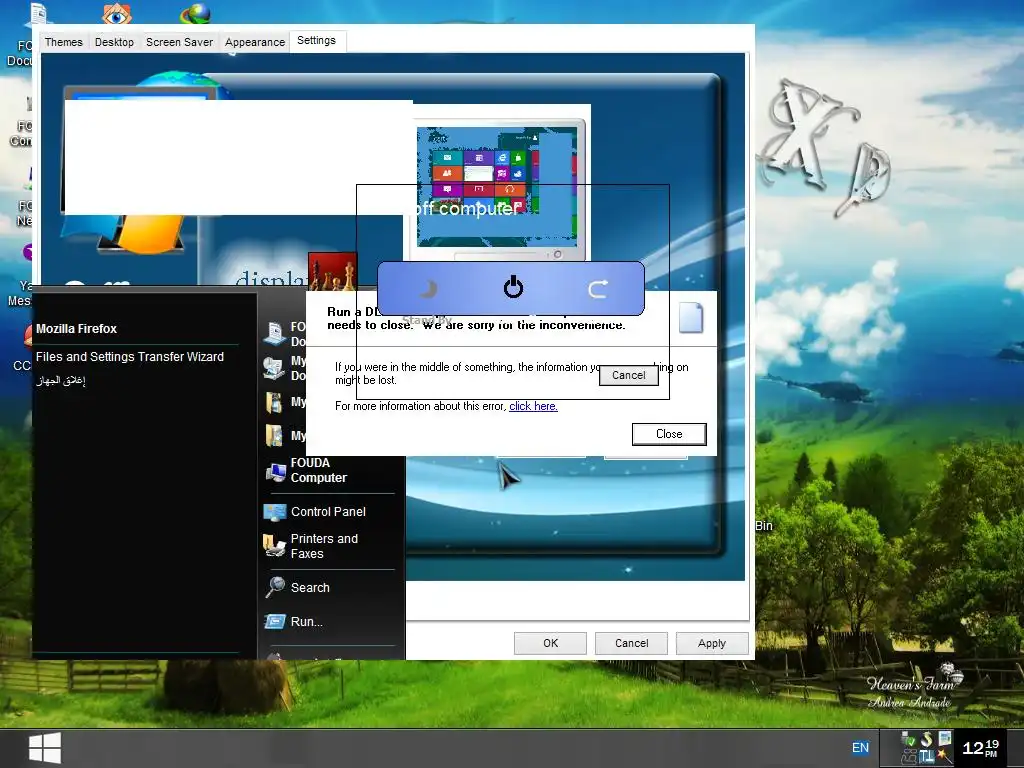Open the FastStone eye icon on desktop
The image size is (1024, 768).
(117, 12)
